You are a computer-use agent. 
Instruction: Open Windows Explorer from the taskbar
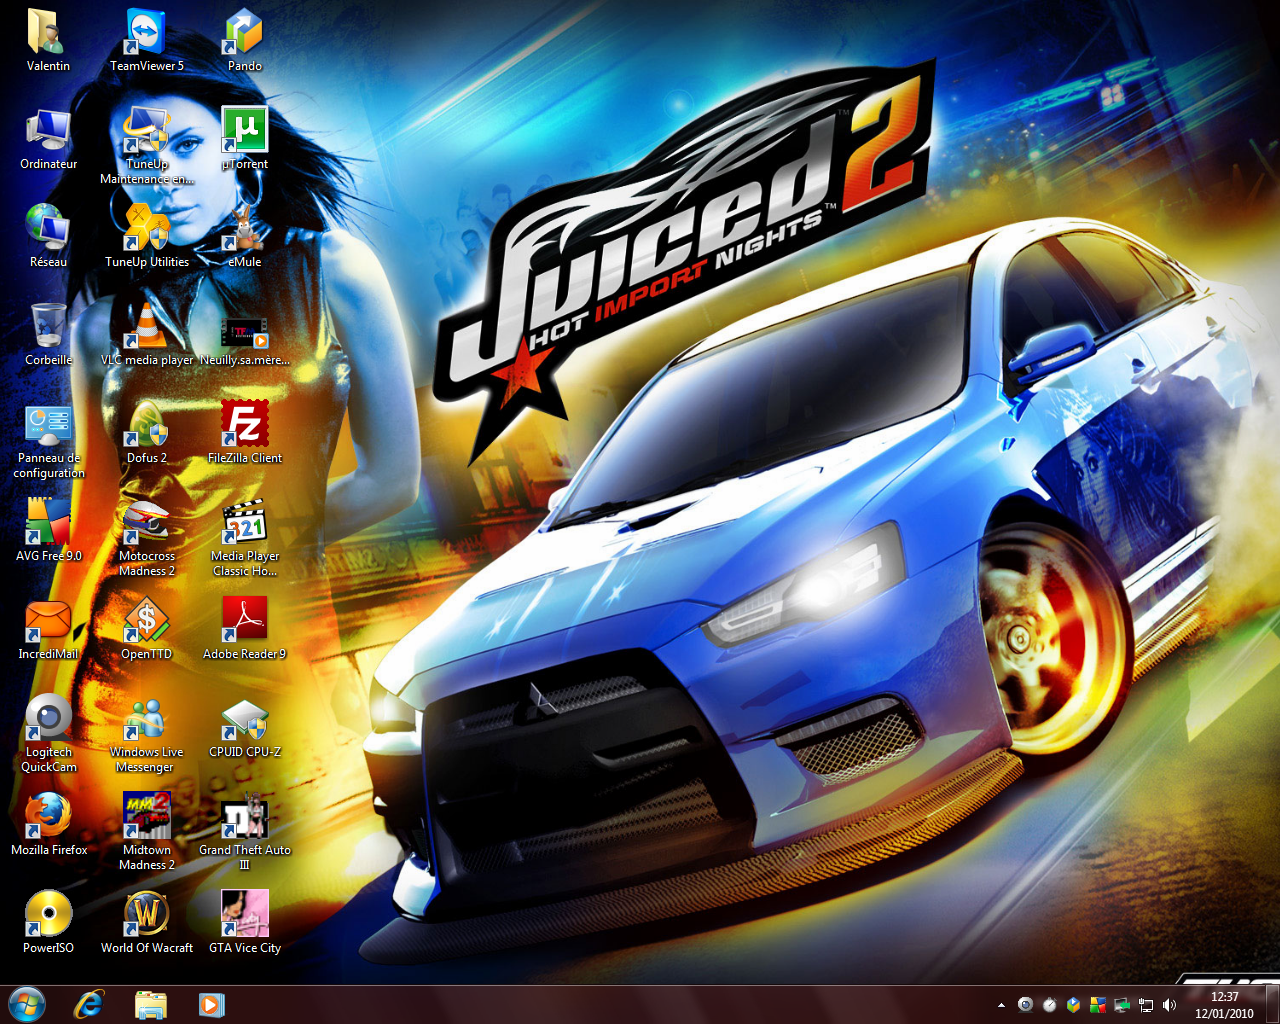tap(151, 1004)
